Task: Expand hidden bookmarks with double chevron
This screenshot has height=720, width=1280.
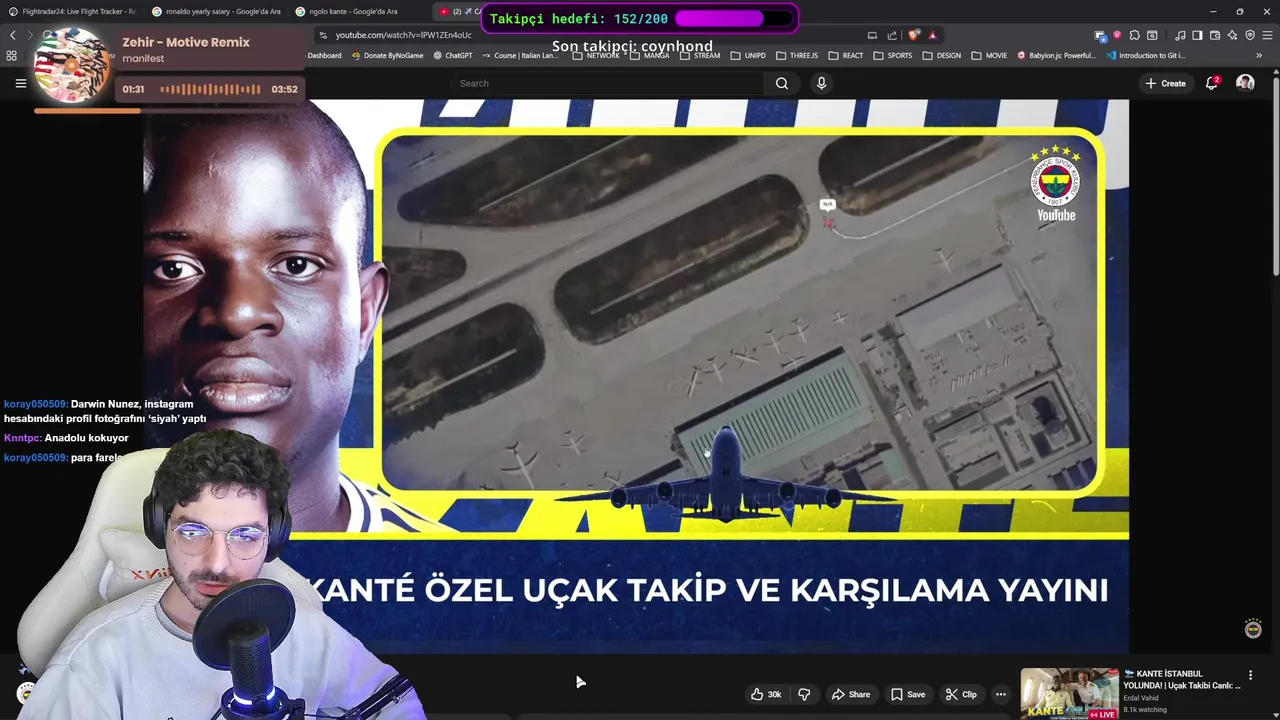Action: (1259, 55)
